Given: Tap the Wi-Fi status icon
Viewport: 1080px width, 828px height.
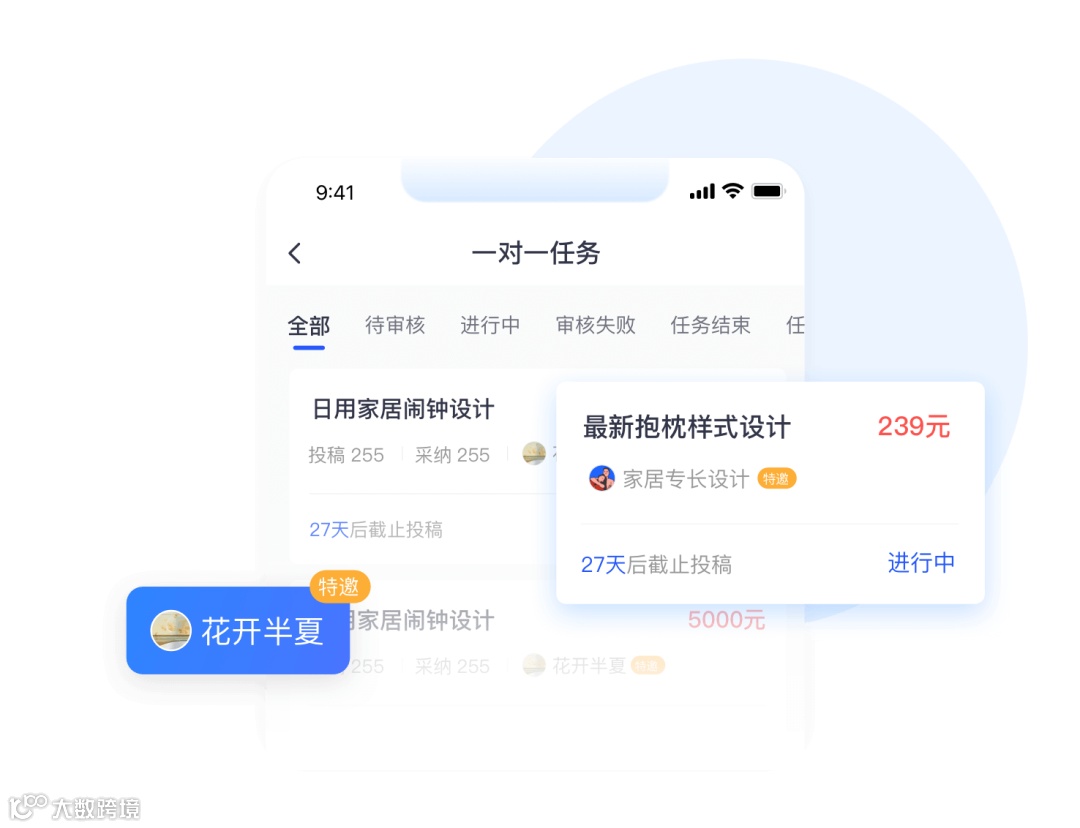Looking at the screenshot, I should tap(733, 191).
